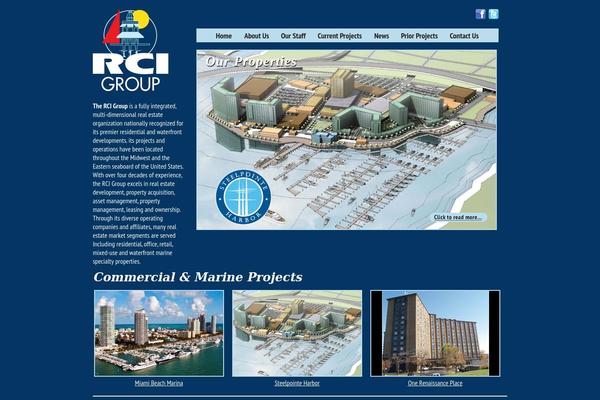Open the About Us page
The width and height of the screenshot is (600, 400).
pos(256,36)
